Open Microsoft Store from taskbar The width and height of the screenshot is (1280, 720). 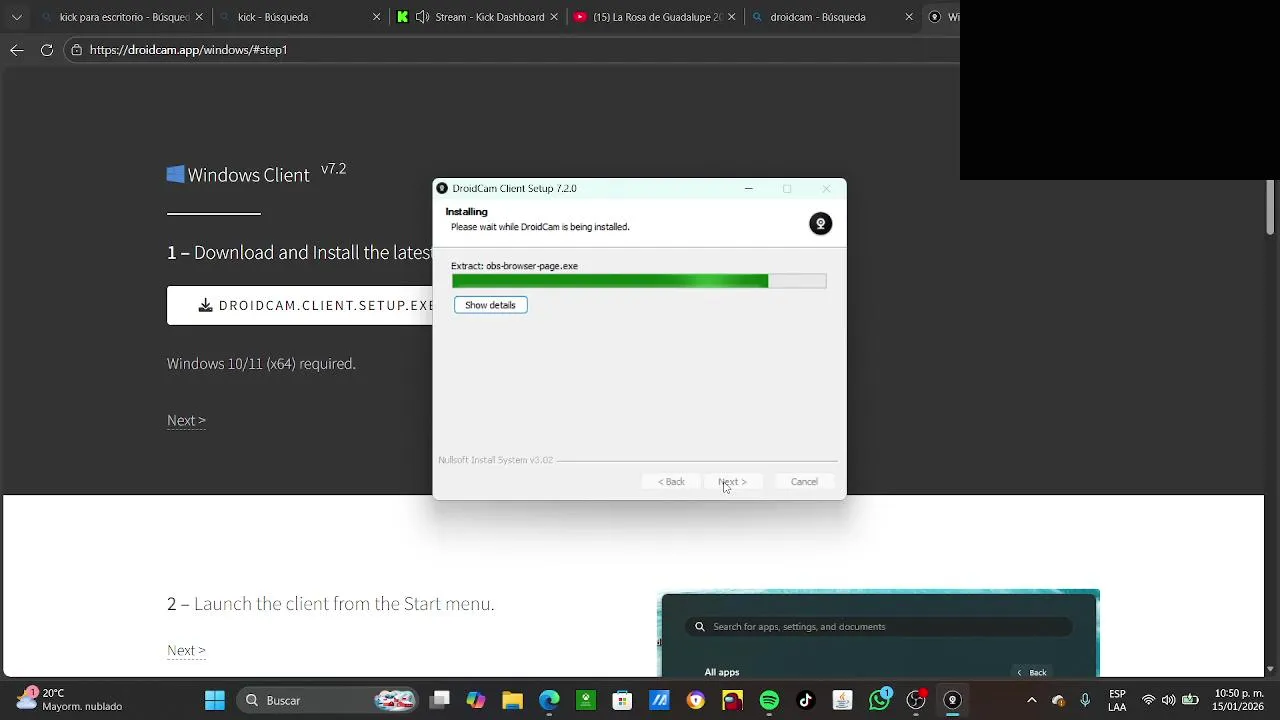pyautogui.click(x=622, y=700)
